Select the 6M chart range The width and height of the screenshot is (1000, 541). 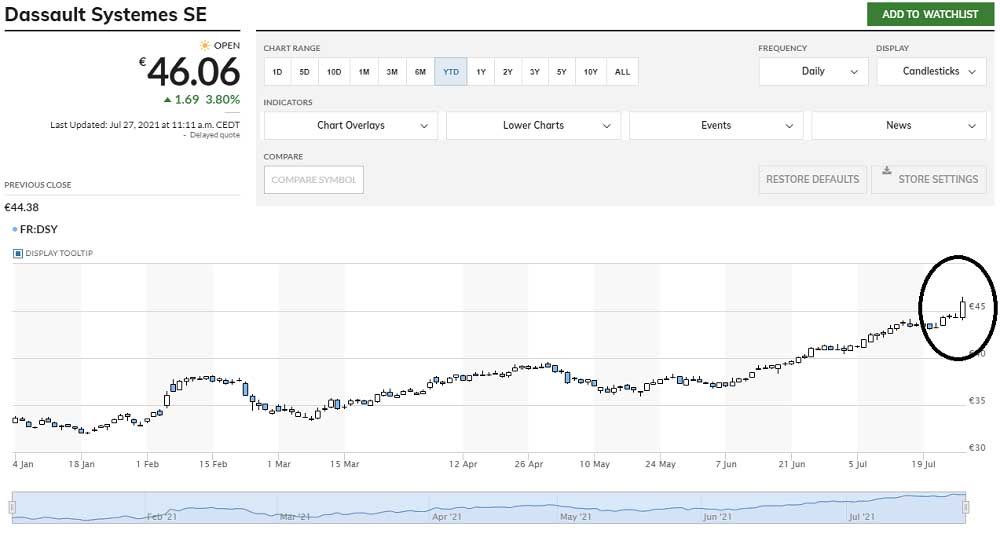point(420,71)
